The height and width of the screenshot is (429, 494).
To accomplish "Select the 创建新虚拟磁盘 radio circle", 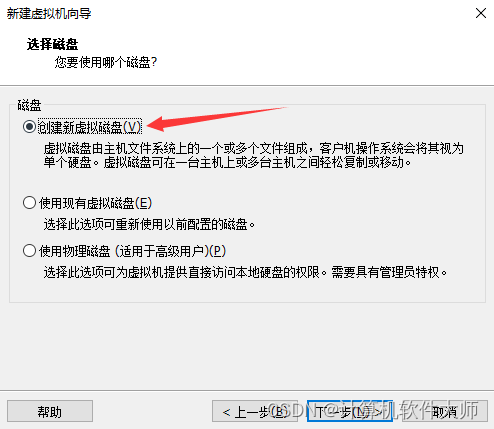I will [x=29, y=127].
